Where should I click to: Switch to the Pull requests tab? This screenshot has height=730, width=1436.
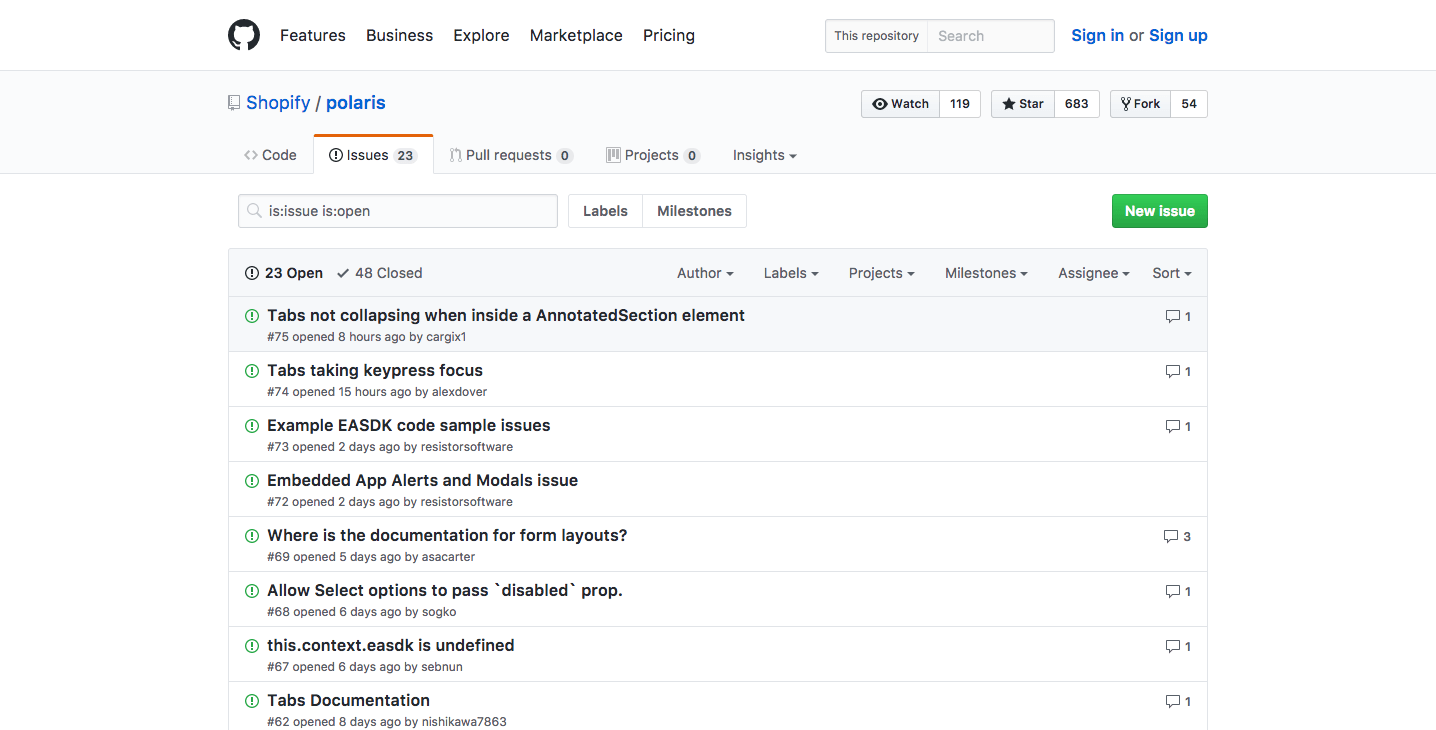tap(511, 155)
